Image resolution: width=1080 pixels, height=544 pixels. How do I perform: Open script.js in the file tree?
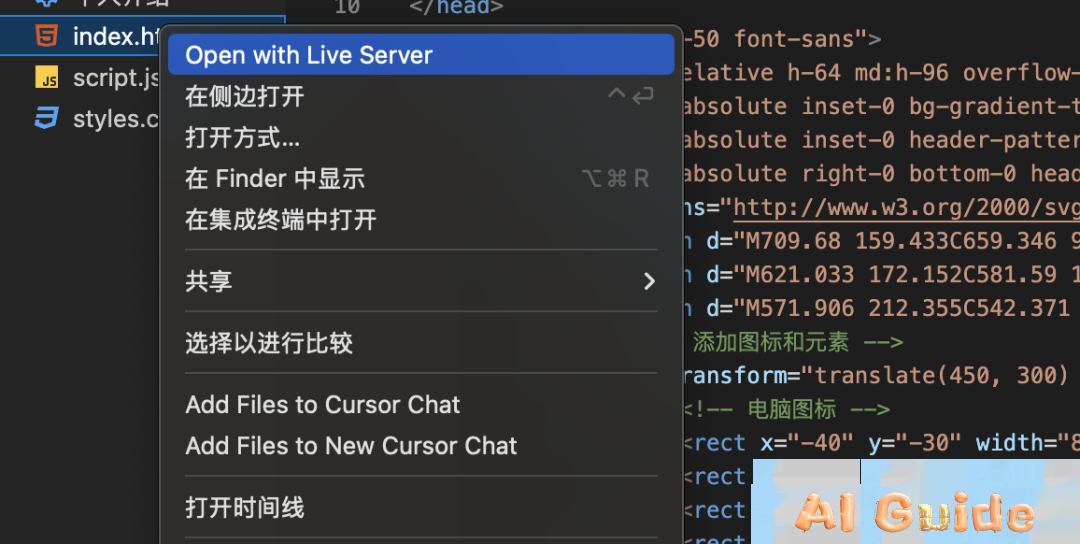click(x=116, y=78)
